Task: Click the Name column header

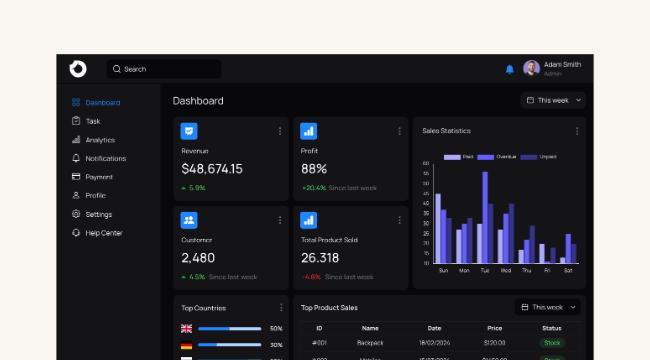Action: pyautogui.click(x=370, y=328)
